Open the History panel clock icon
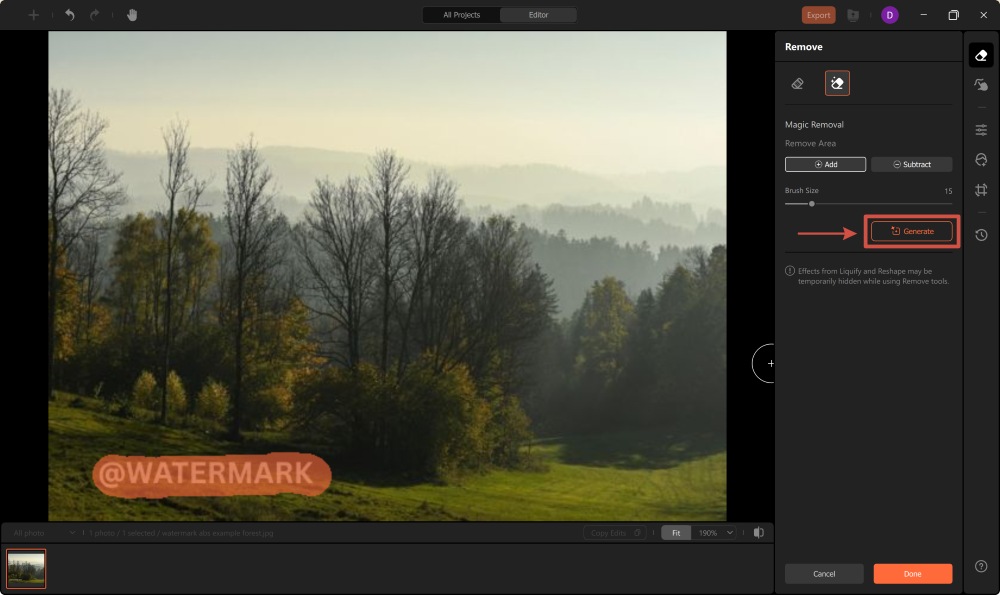The width and height of the screenshot is (1000, 595). point(981,234)
